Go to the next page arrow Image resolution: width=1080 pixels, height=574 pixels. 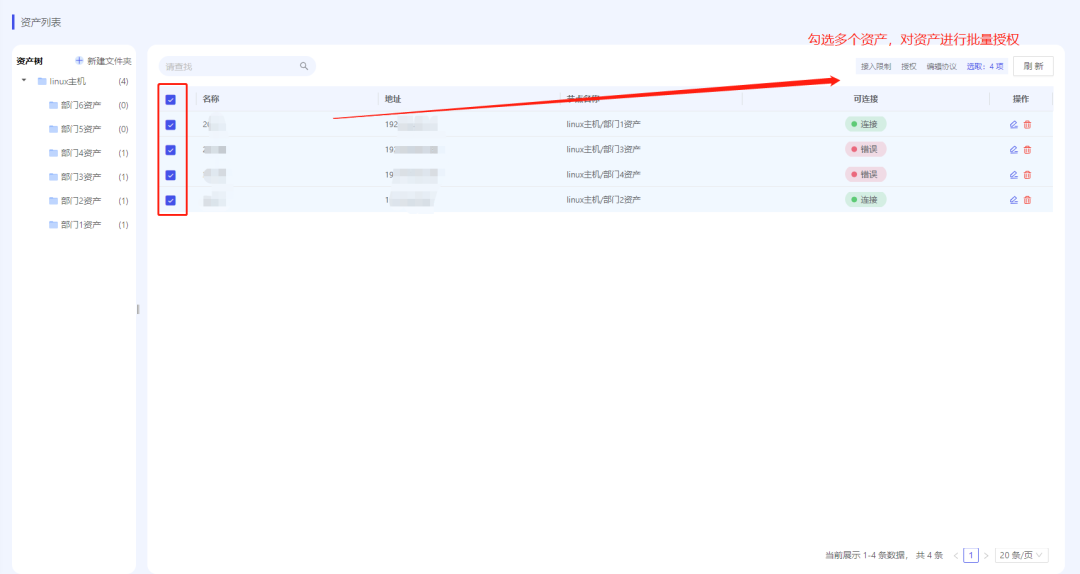pos(986,555)
